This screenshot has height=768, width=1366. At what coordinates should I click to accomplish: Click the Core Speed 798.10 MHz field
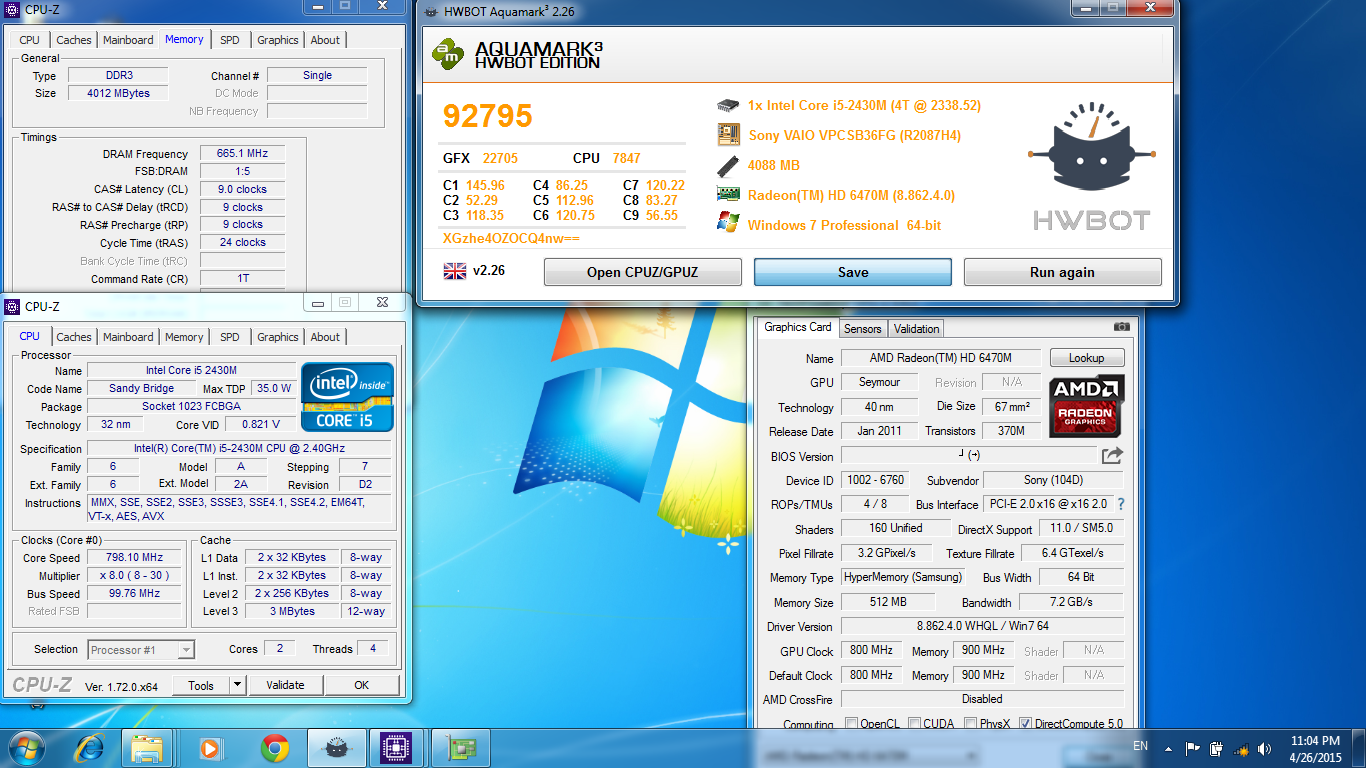tap(135, 557)
